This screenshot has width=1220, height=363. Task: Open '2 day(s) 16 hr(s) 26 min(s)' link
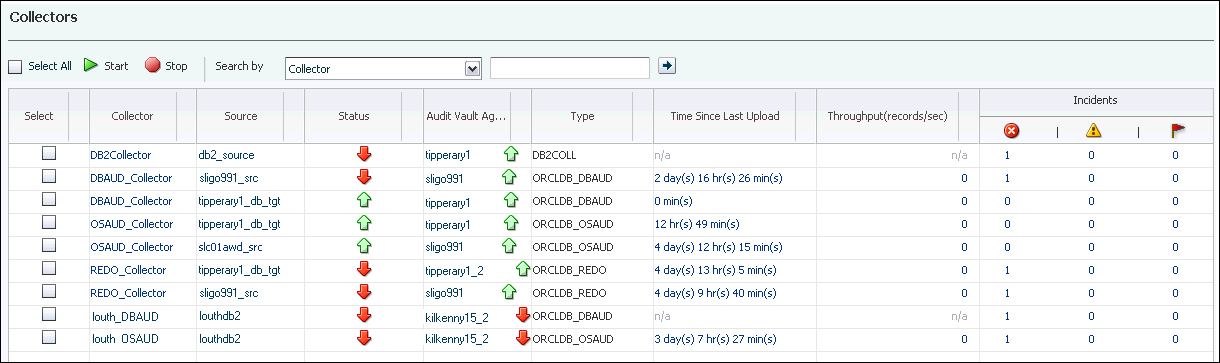pos(718,178)
